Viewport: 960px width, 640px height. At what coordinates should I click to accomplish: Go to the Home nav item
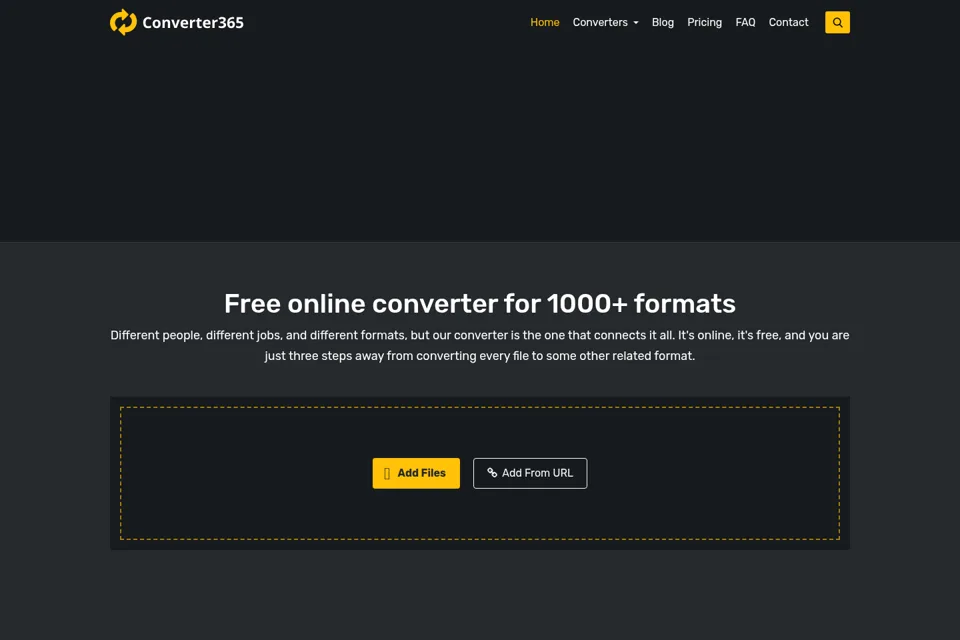click(x=544, y=23)
